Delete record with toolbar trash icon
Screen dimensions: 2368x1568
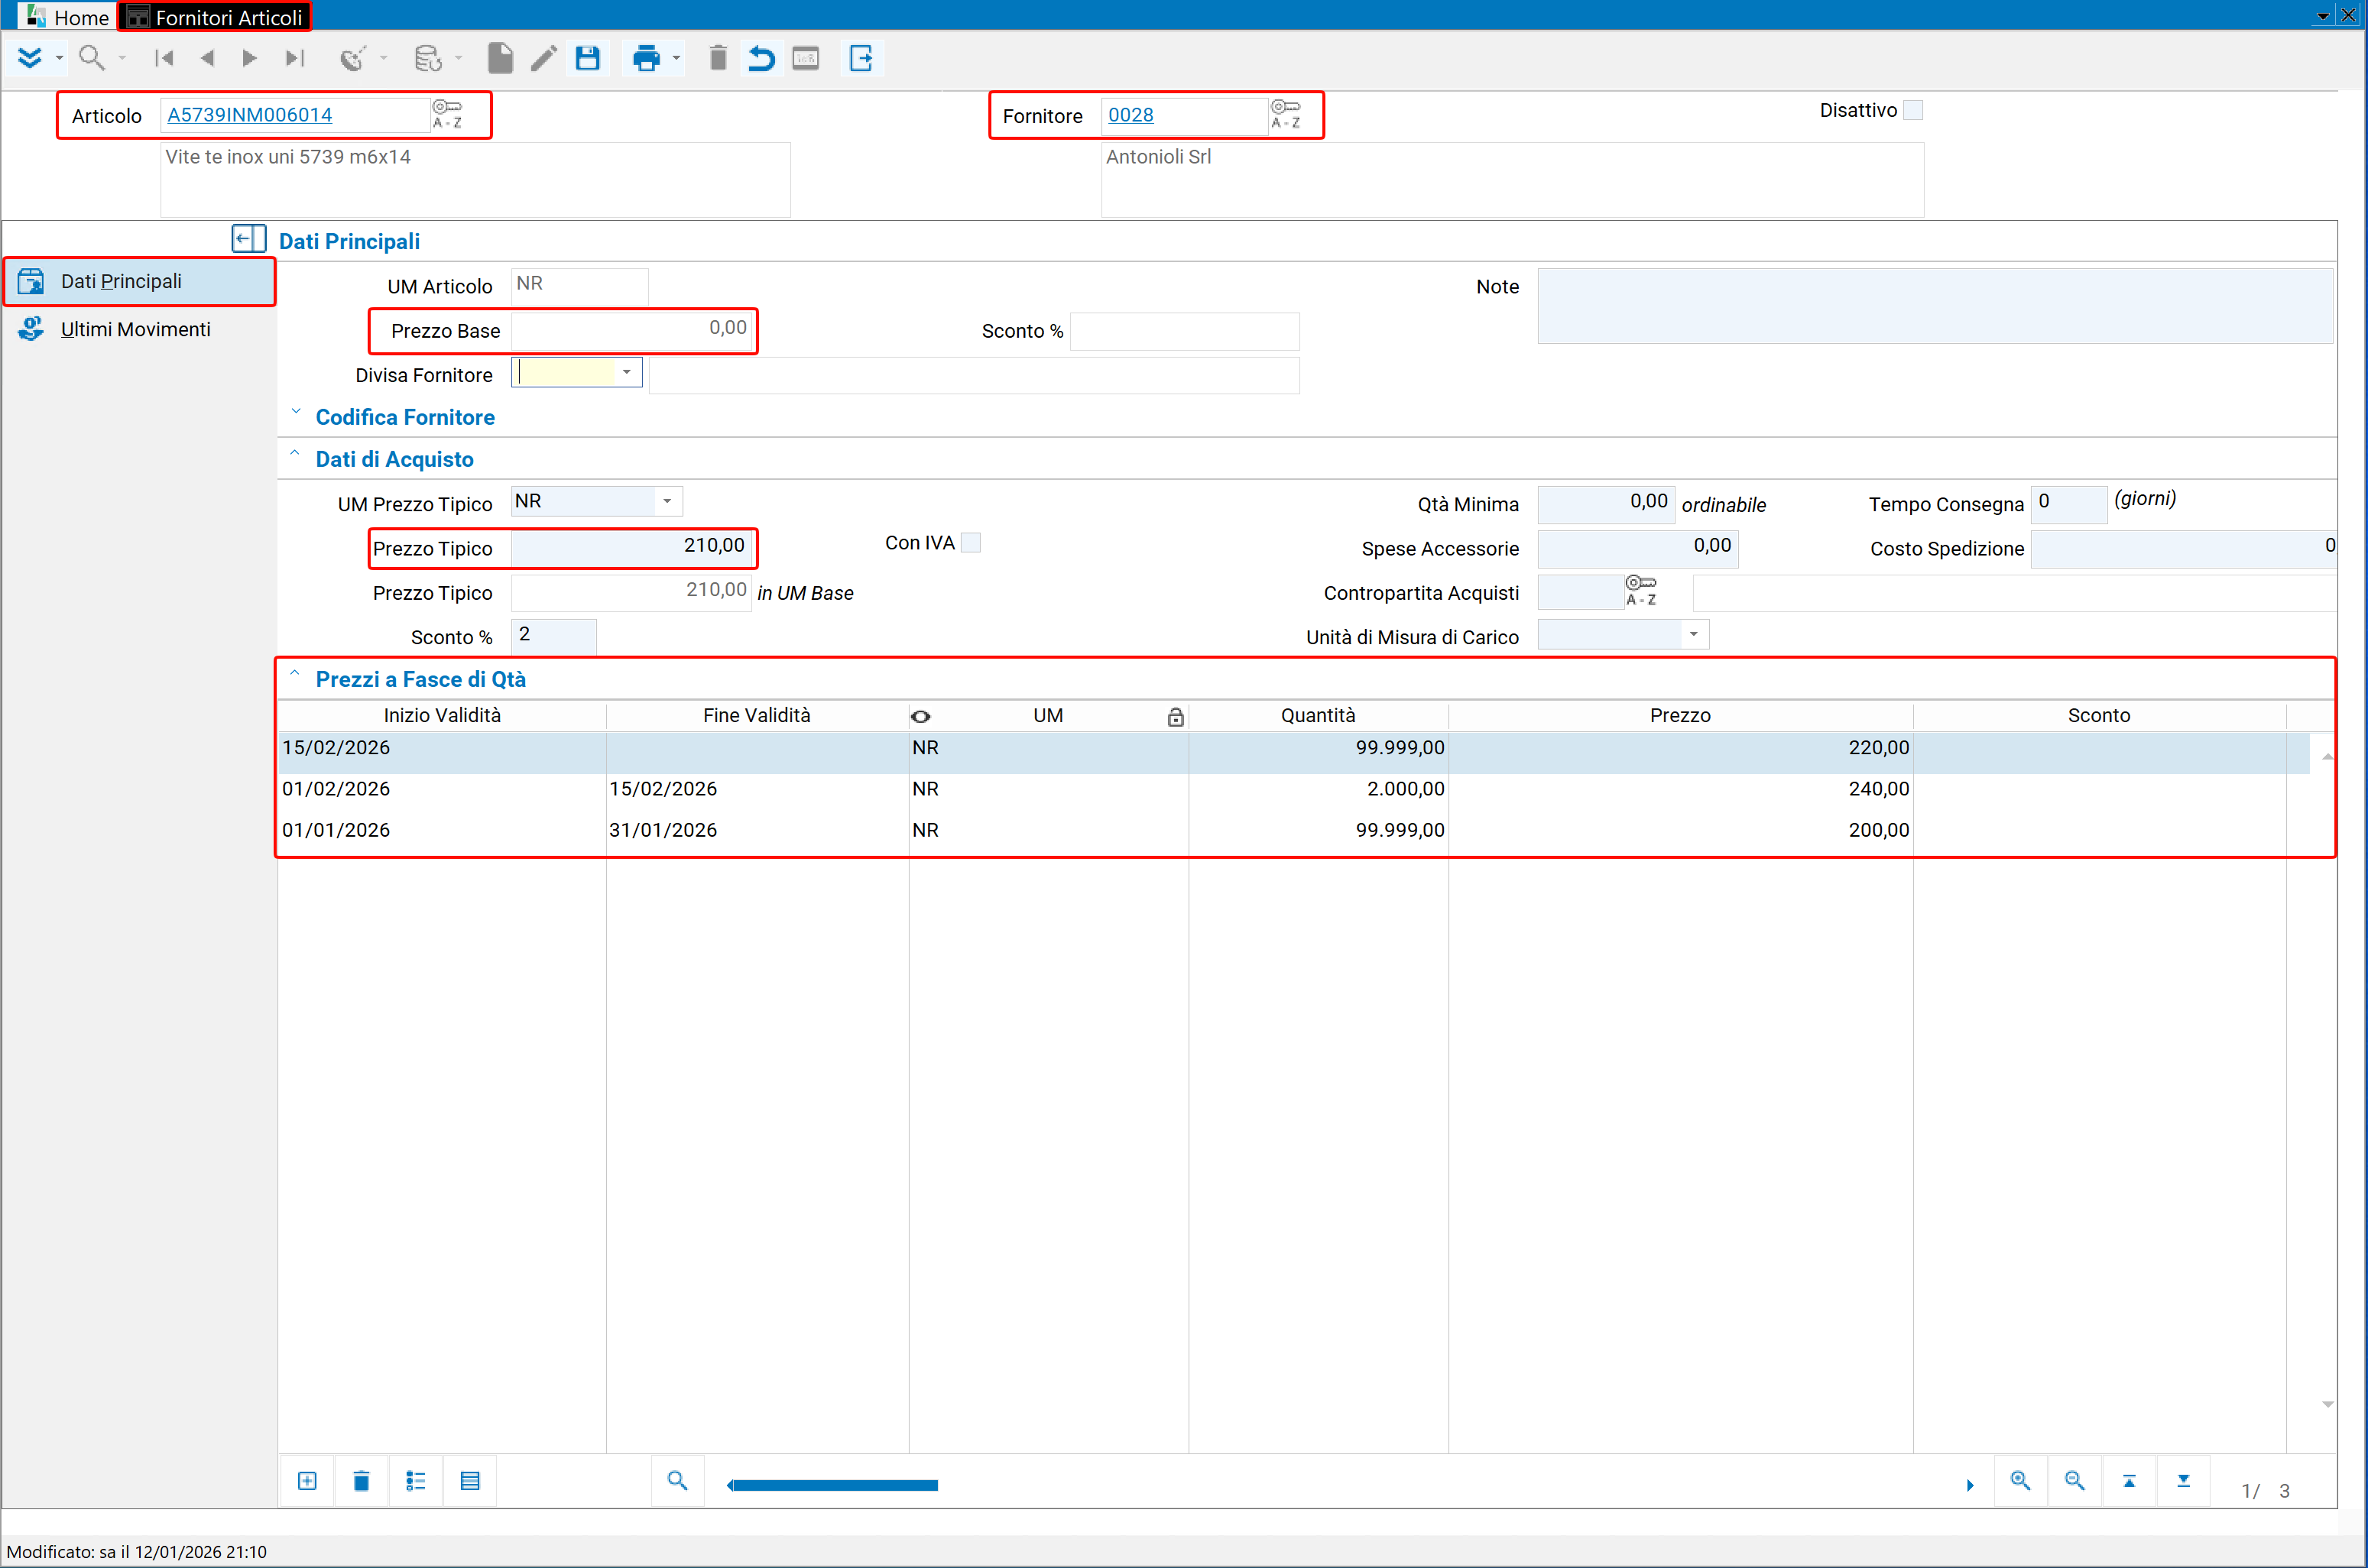718,58
